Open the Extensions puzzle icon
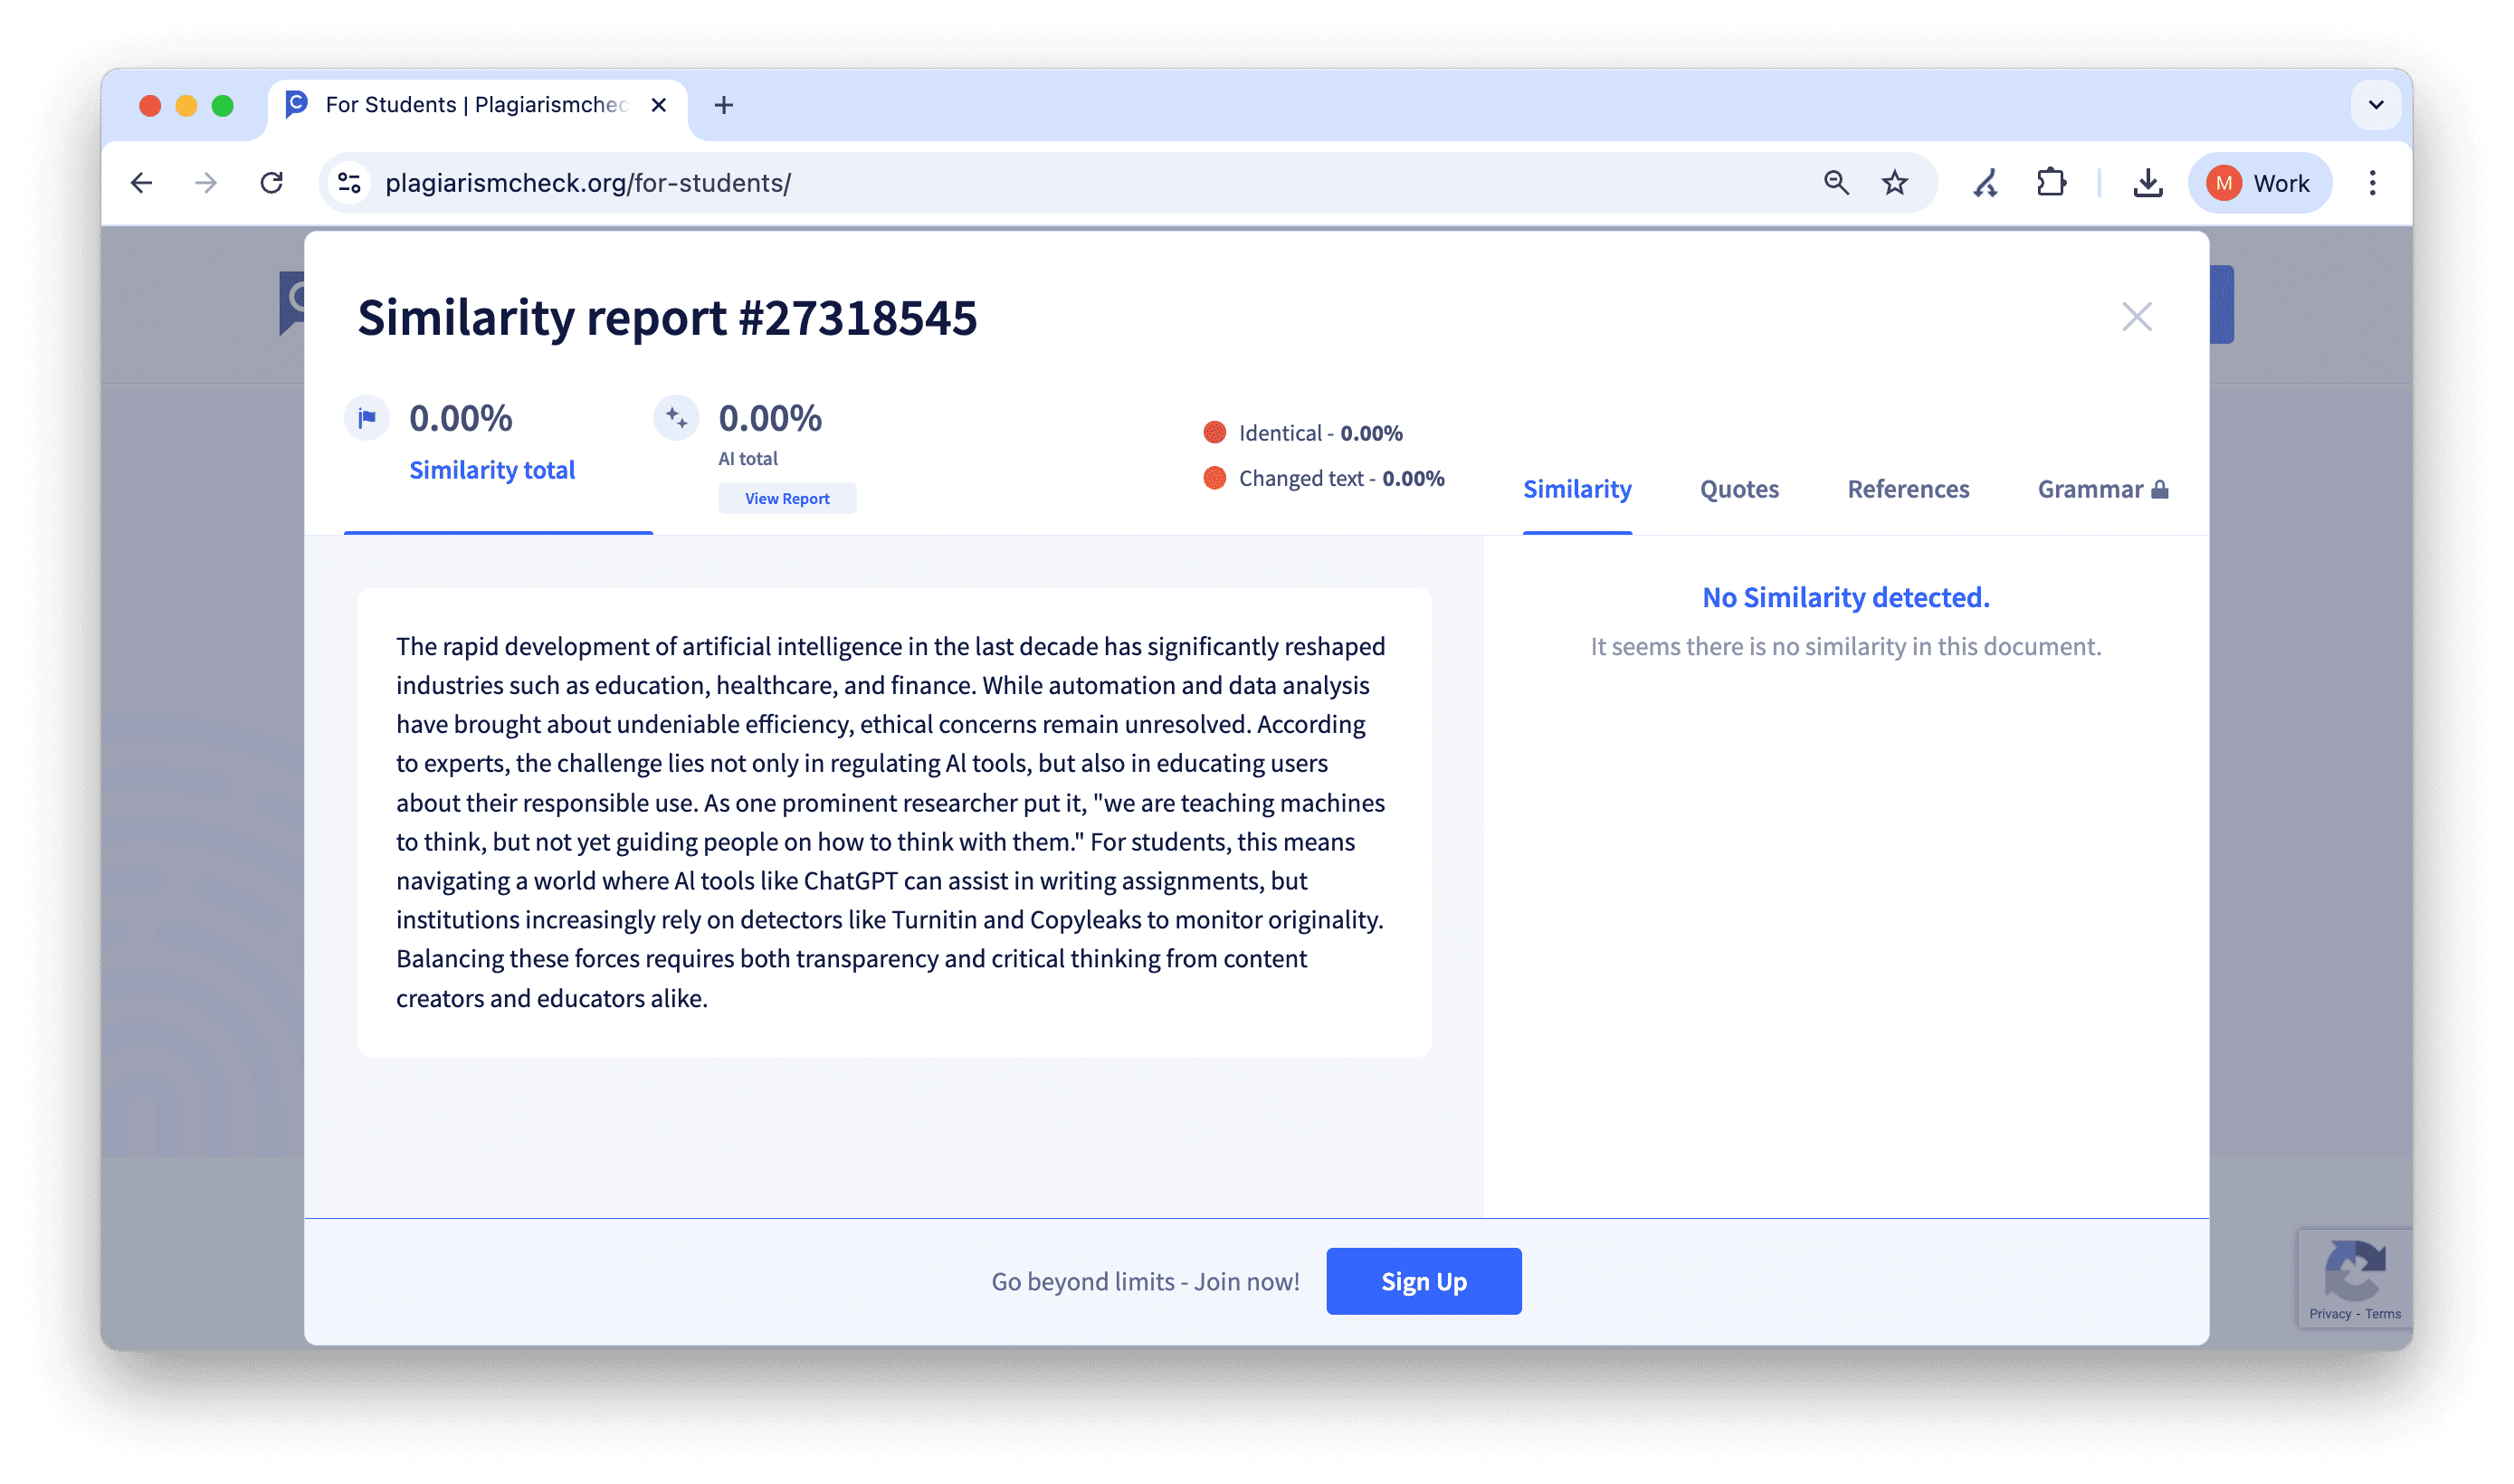The height and width of the screenshot is (1484, 2514). tap(2051, 183)
